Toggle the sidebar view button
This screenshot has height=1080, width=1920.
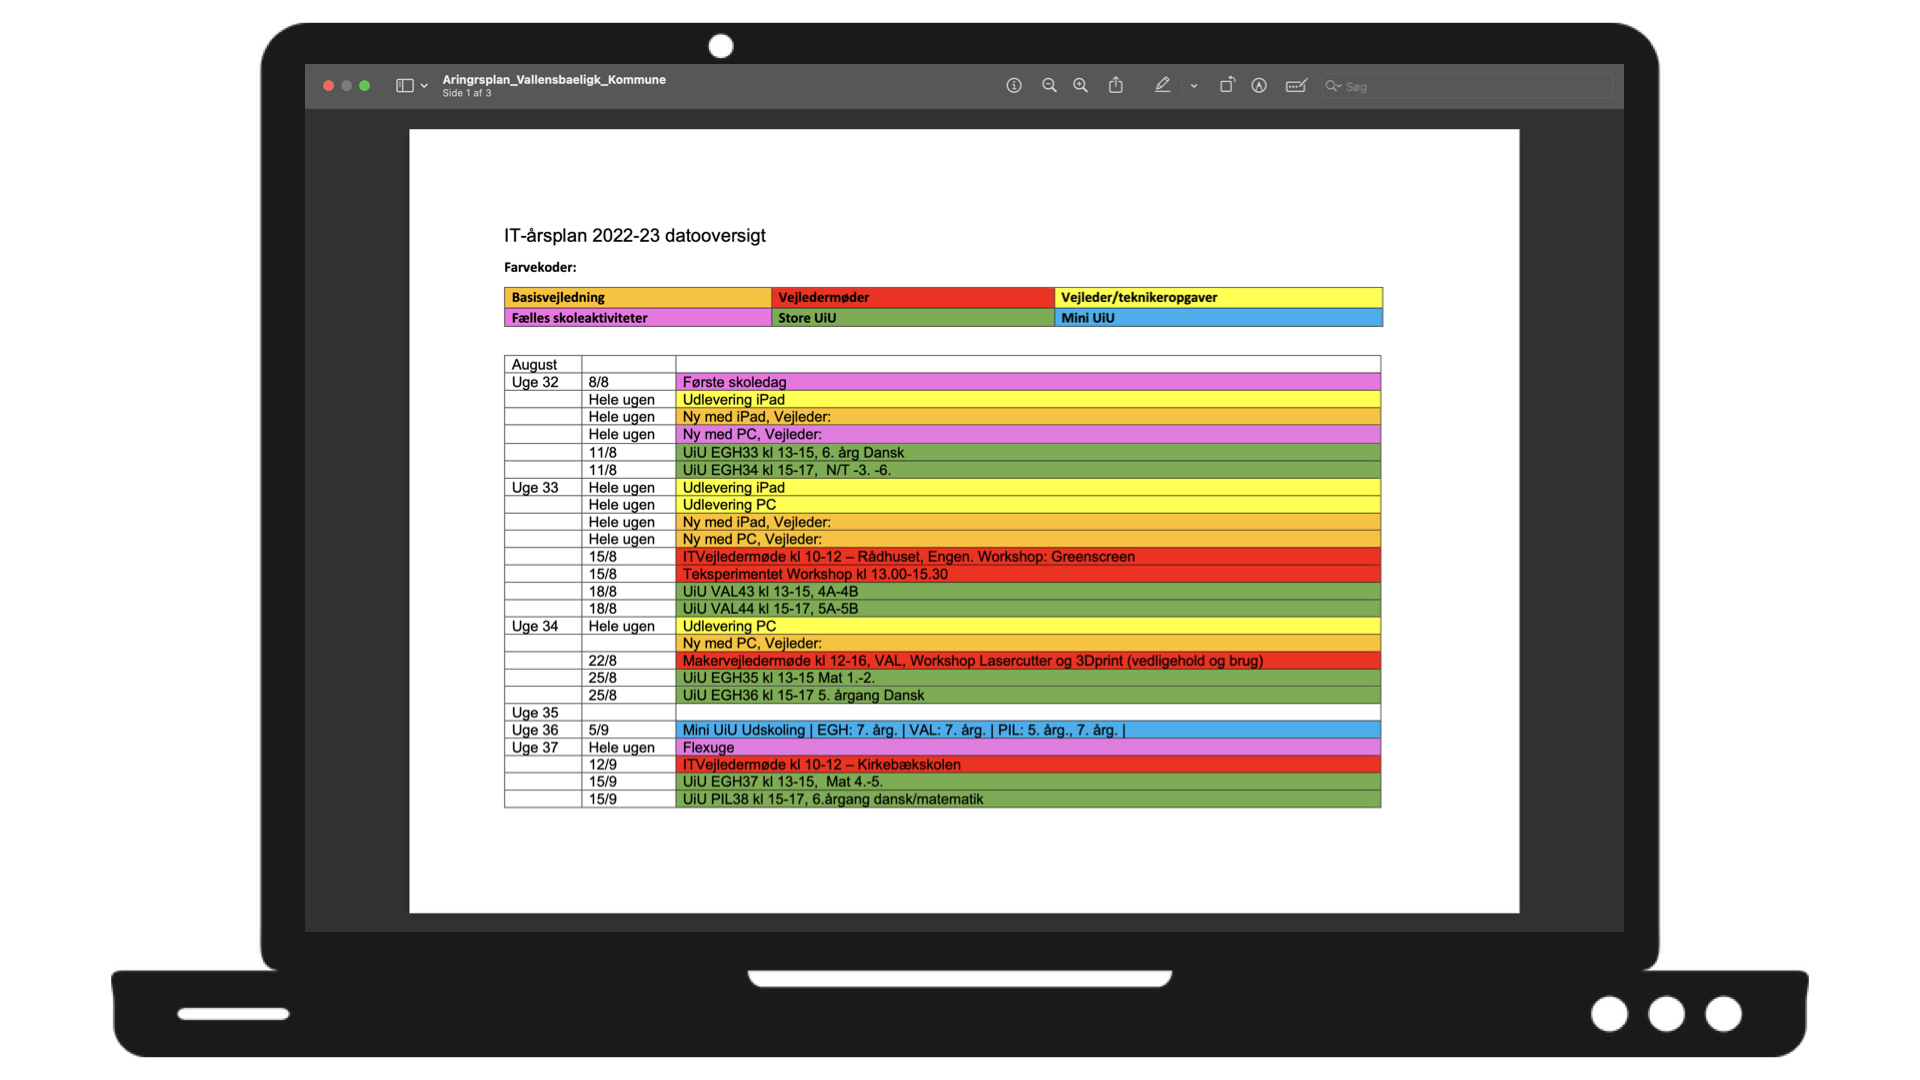tap(405, 86)
